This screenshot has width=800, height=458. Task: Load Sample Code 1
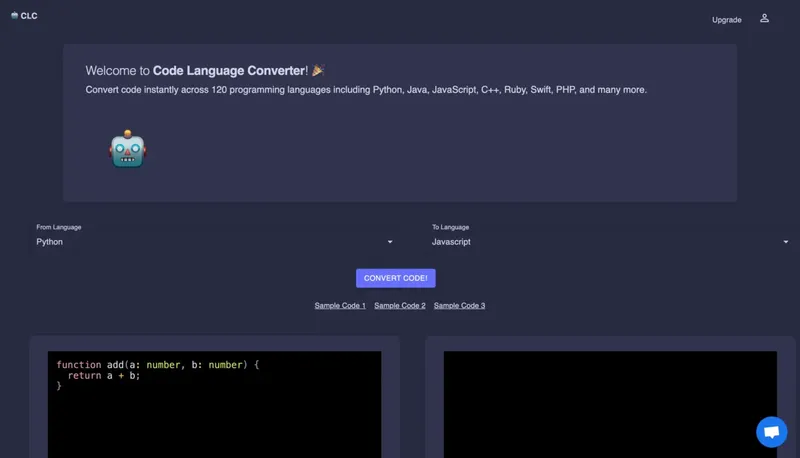[340, 306]
